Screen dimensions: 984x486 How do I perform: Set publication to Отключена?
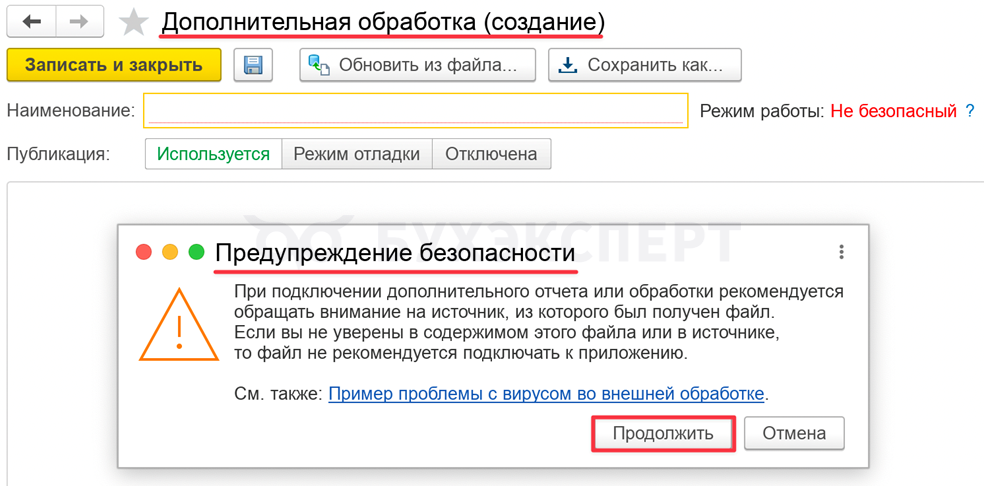point(491,154)
